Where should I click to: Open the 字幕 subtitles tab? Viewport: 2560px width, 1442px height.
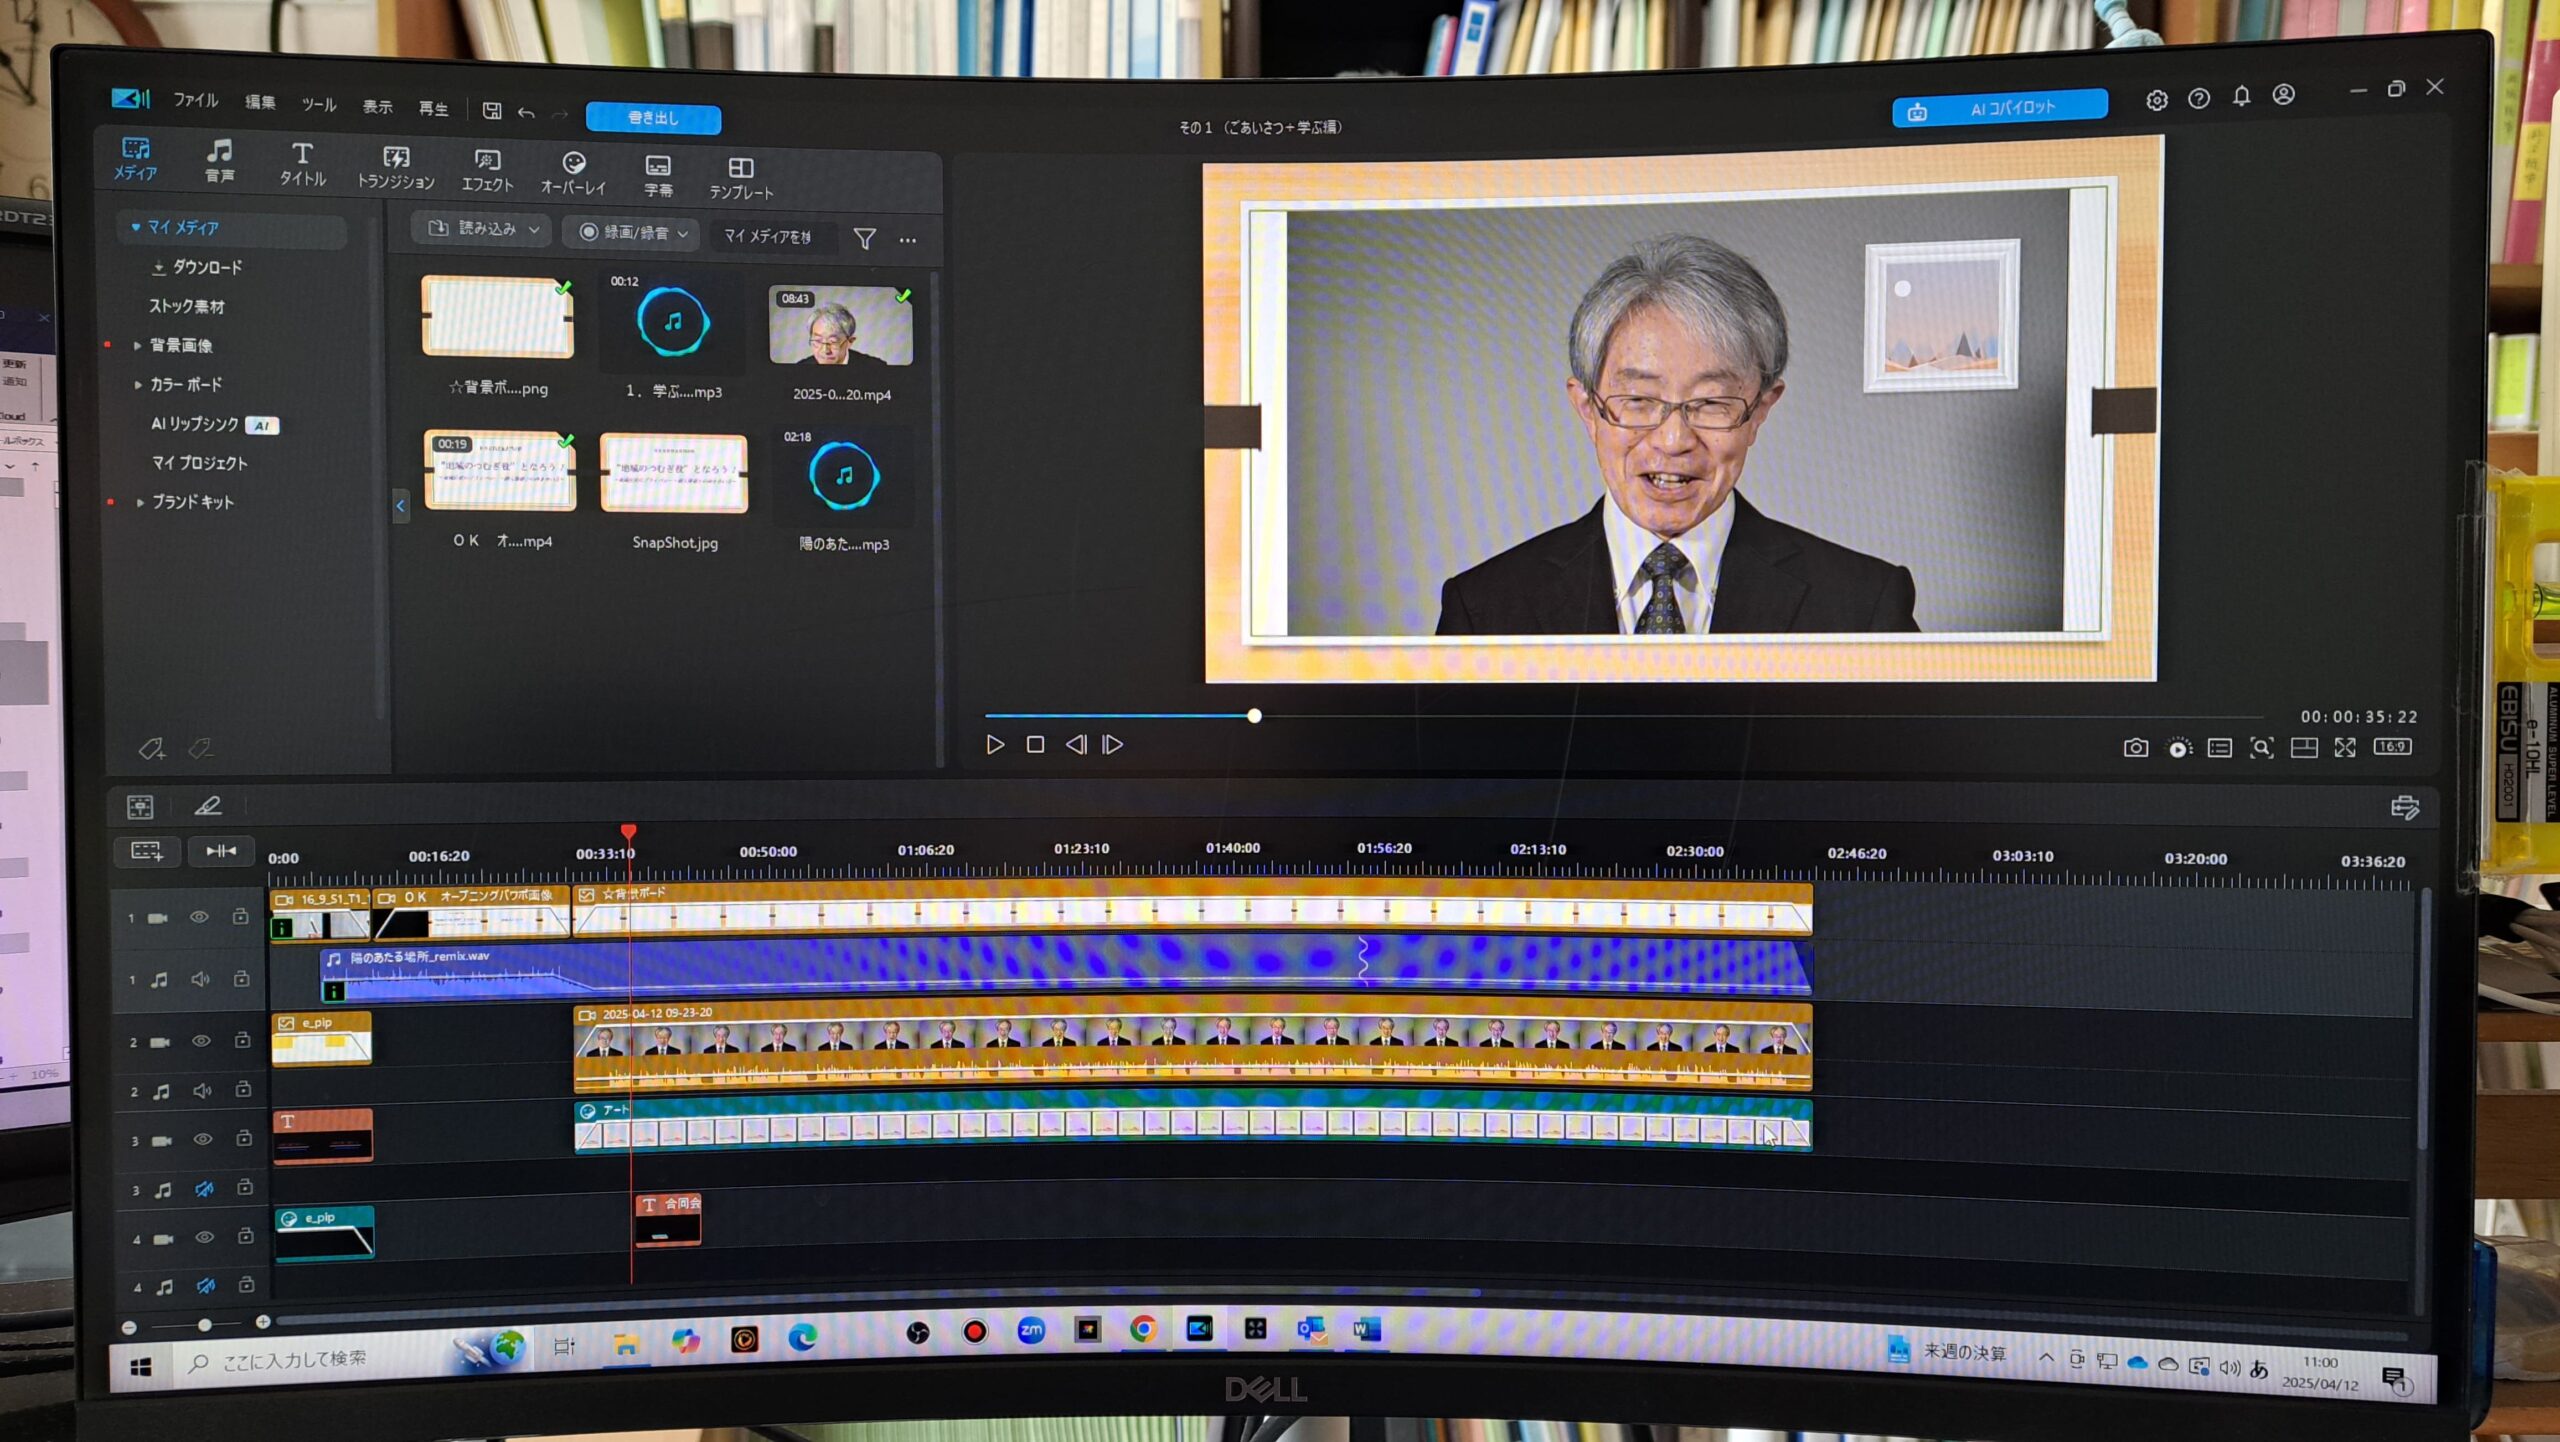pos(658,177)
